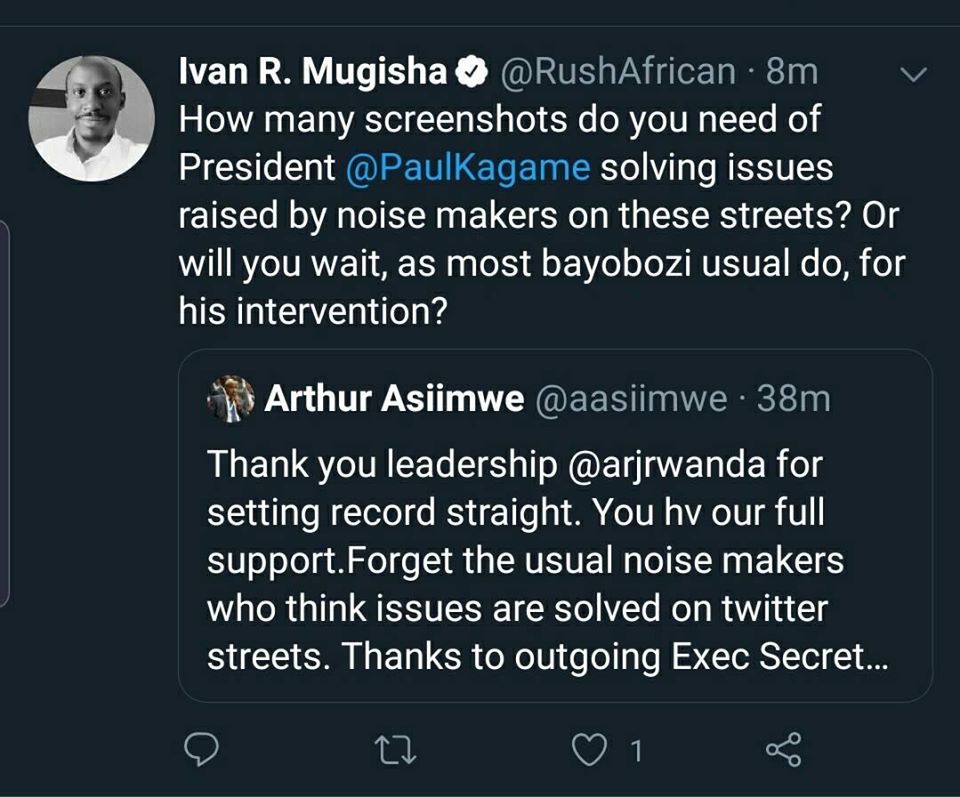Open share options via share icon

pyautogui.click(x=784, y=749)
